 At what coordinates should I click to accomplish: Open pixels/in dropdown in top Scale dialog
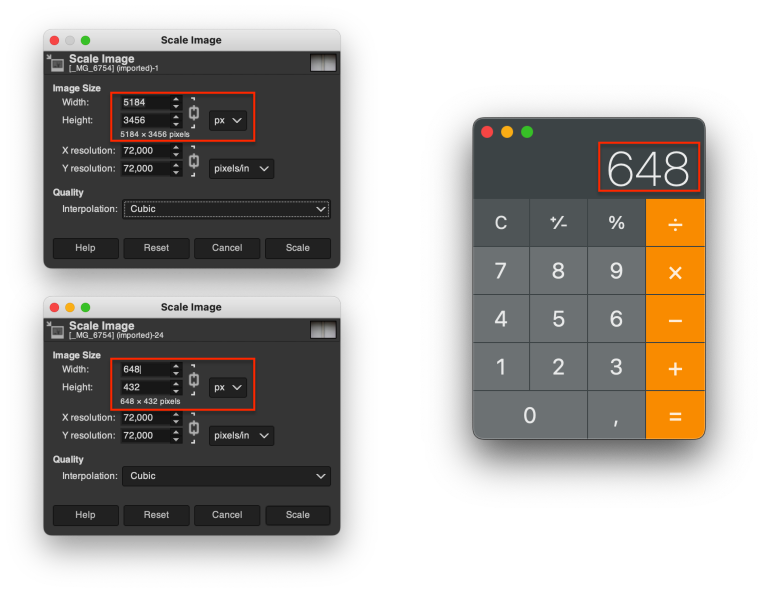(241, 169)
